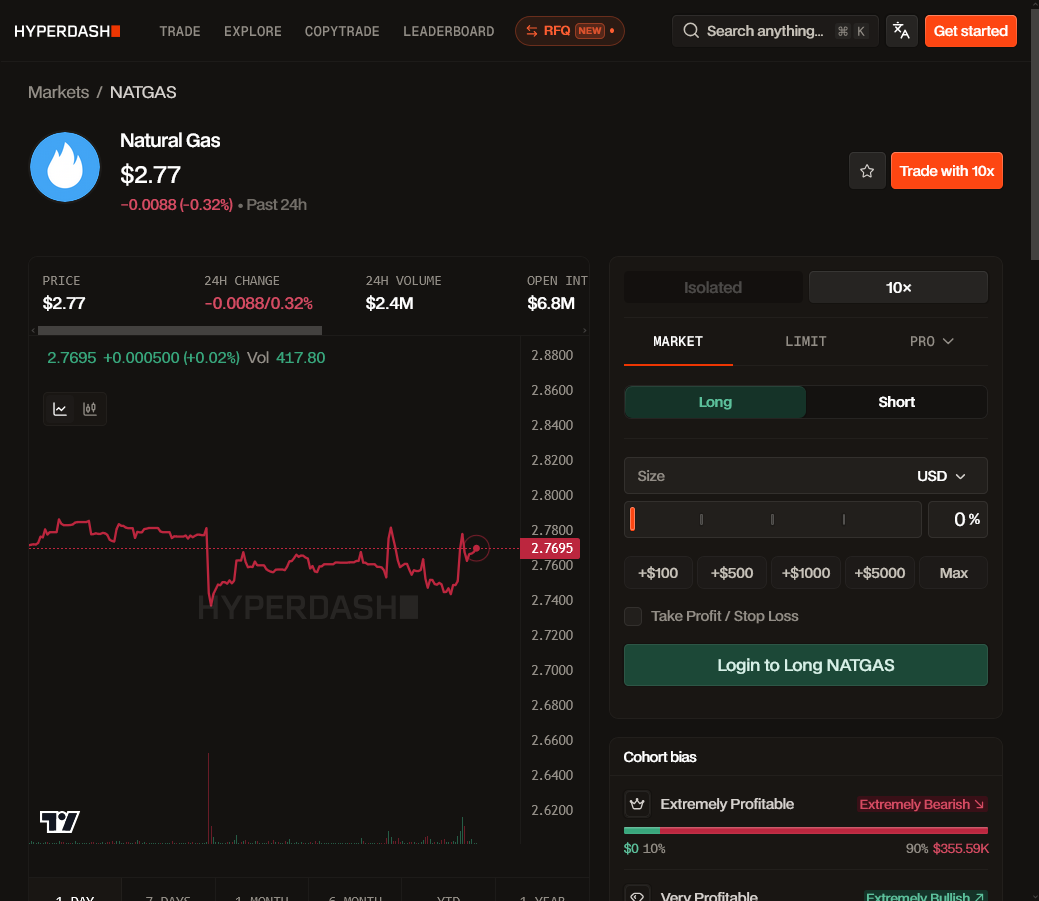1039x901 pixels.
Task: Click the page vertical scrollbar
Action: click(x=1034, y=132)
